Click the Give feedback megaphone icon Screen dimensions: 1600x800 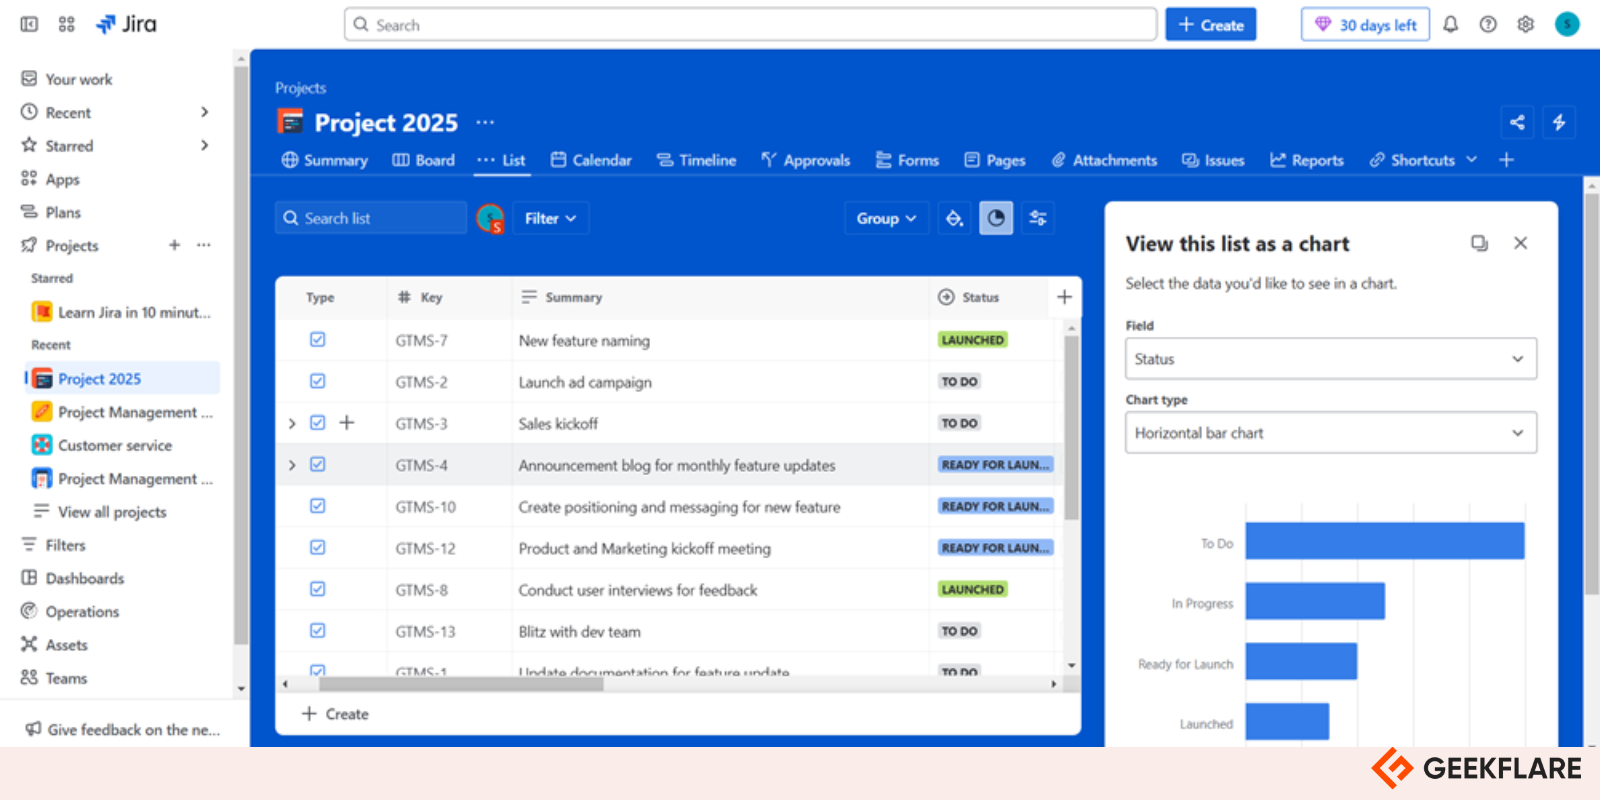(x=33, y=729)
